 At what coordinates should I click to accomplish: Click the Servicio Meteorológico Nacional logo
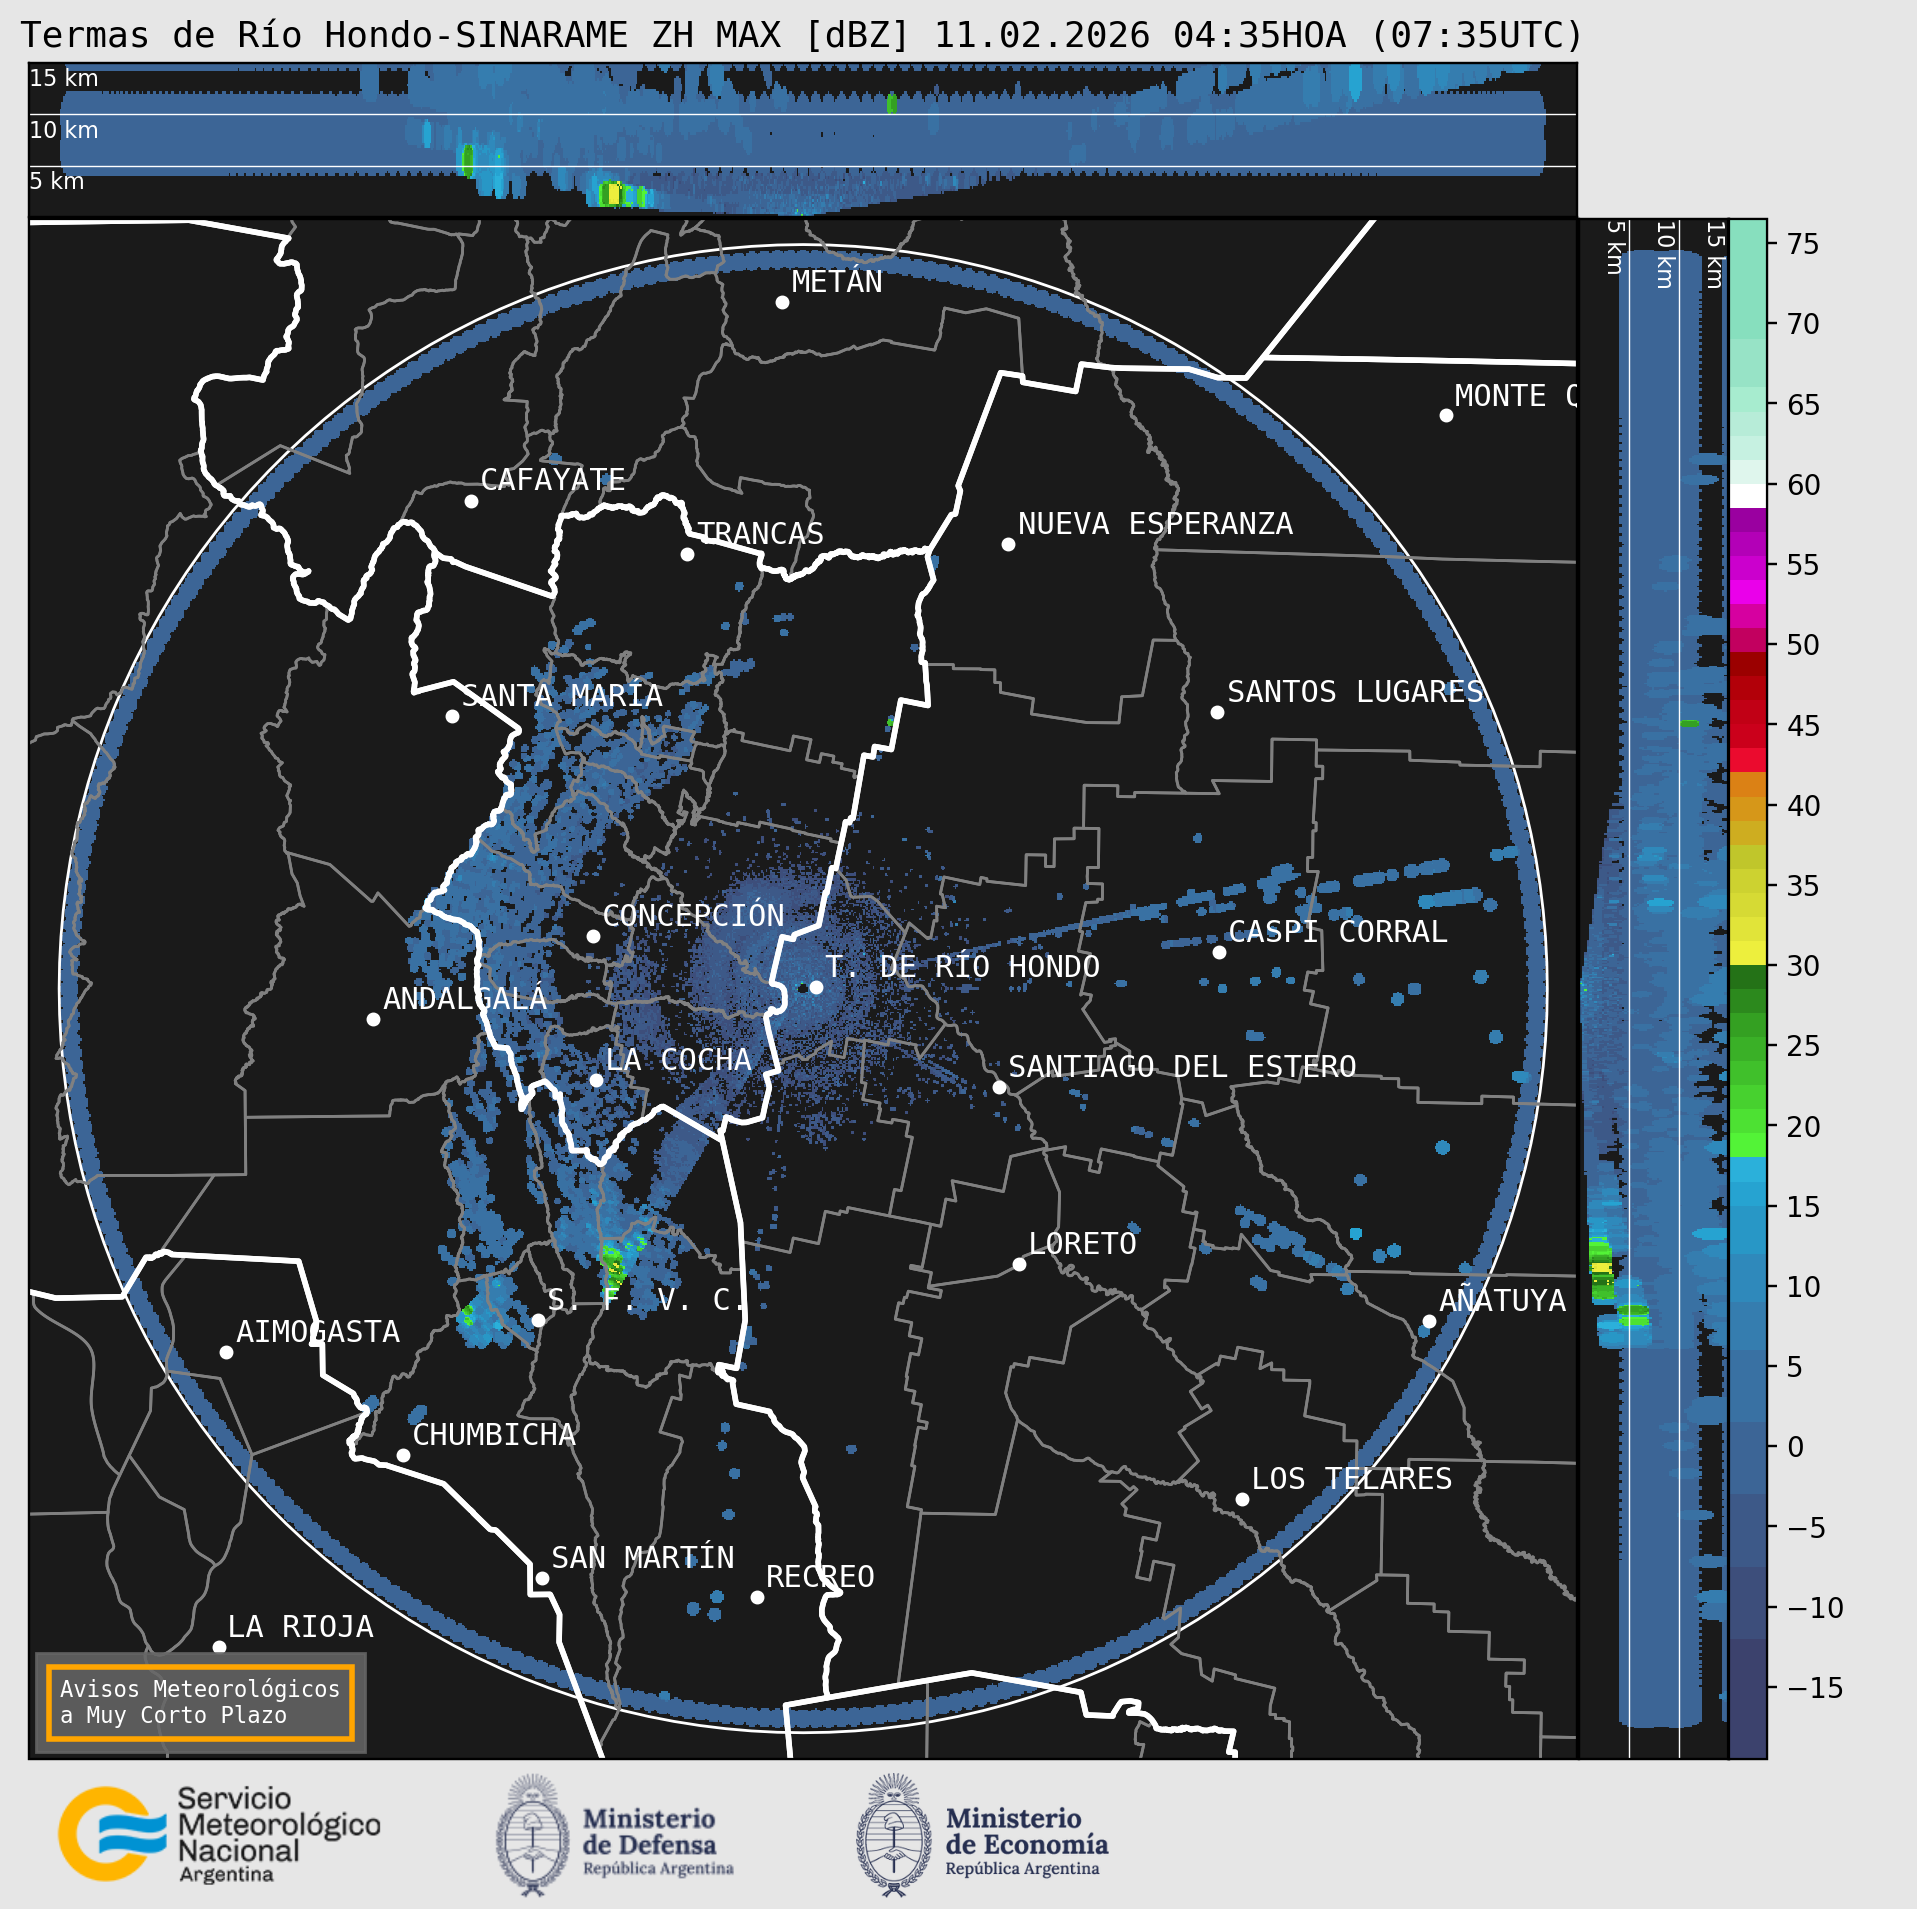tap(219, 1835)
